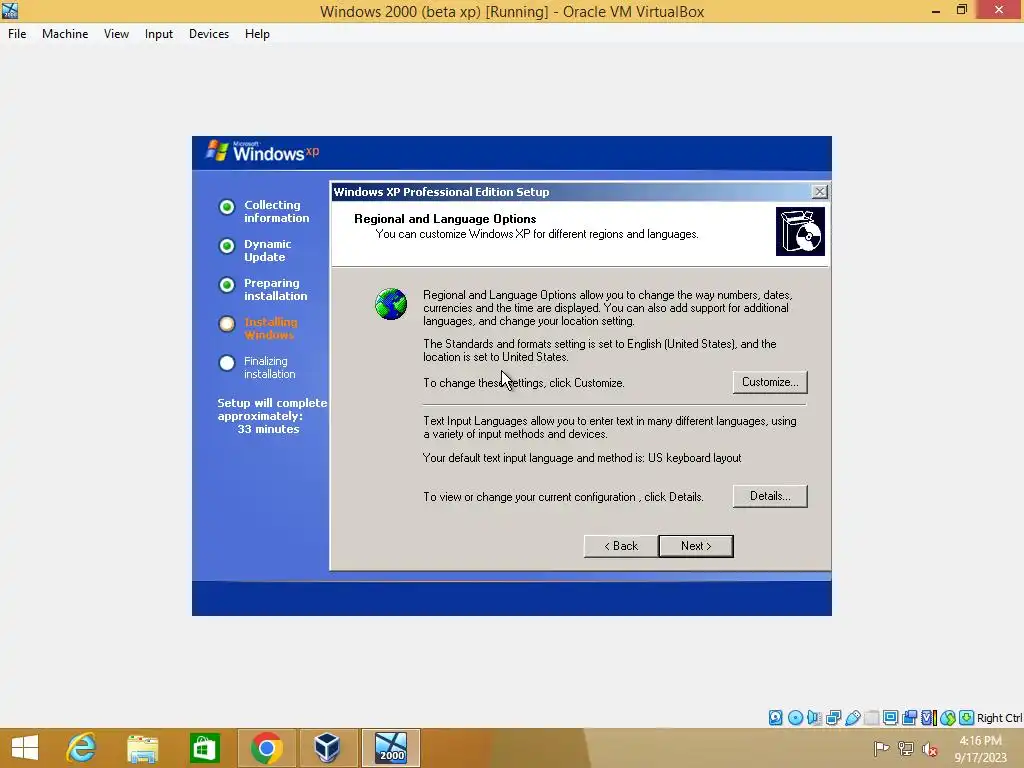Click the mouse integration indicator icon
This screenshot has width=1024, height=768.
coord(948,718)
